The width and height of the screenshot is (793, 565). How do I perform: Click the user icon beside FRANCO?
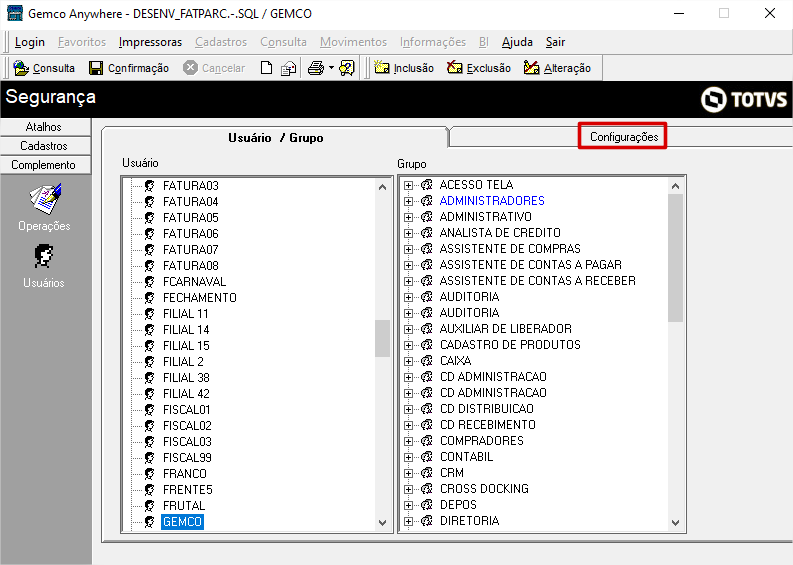(x=149, y=473)
